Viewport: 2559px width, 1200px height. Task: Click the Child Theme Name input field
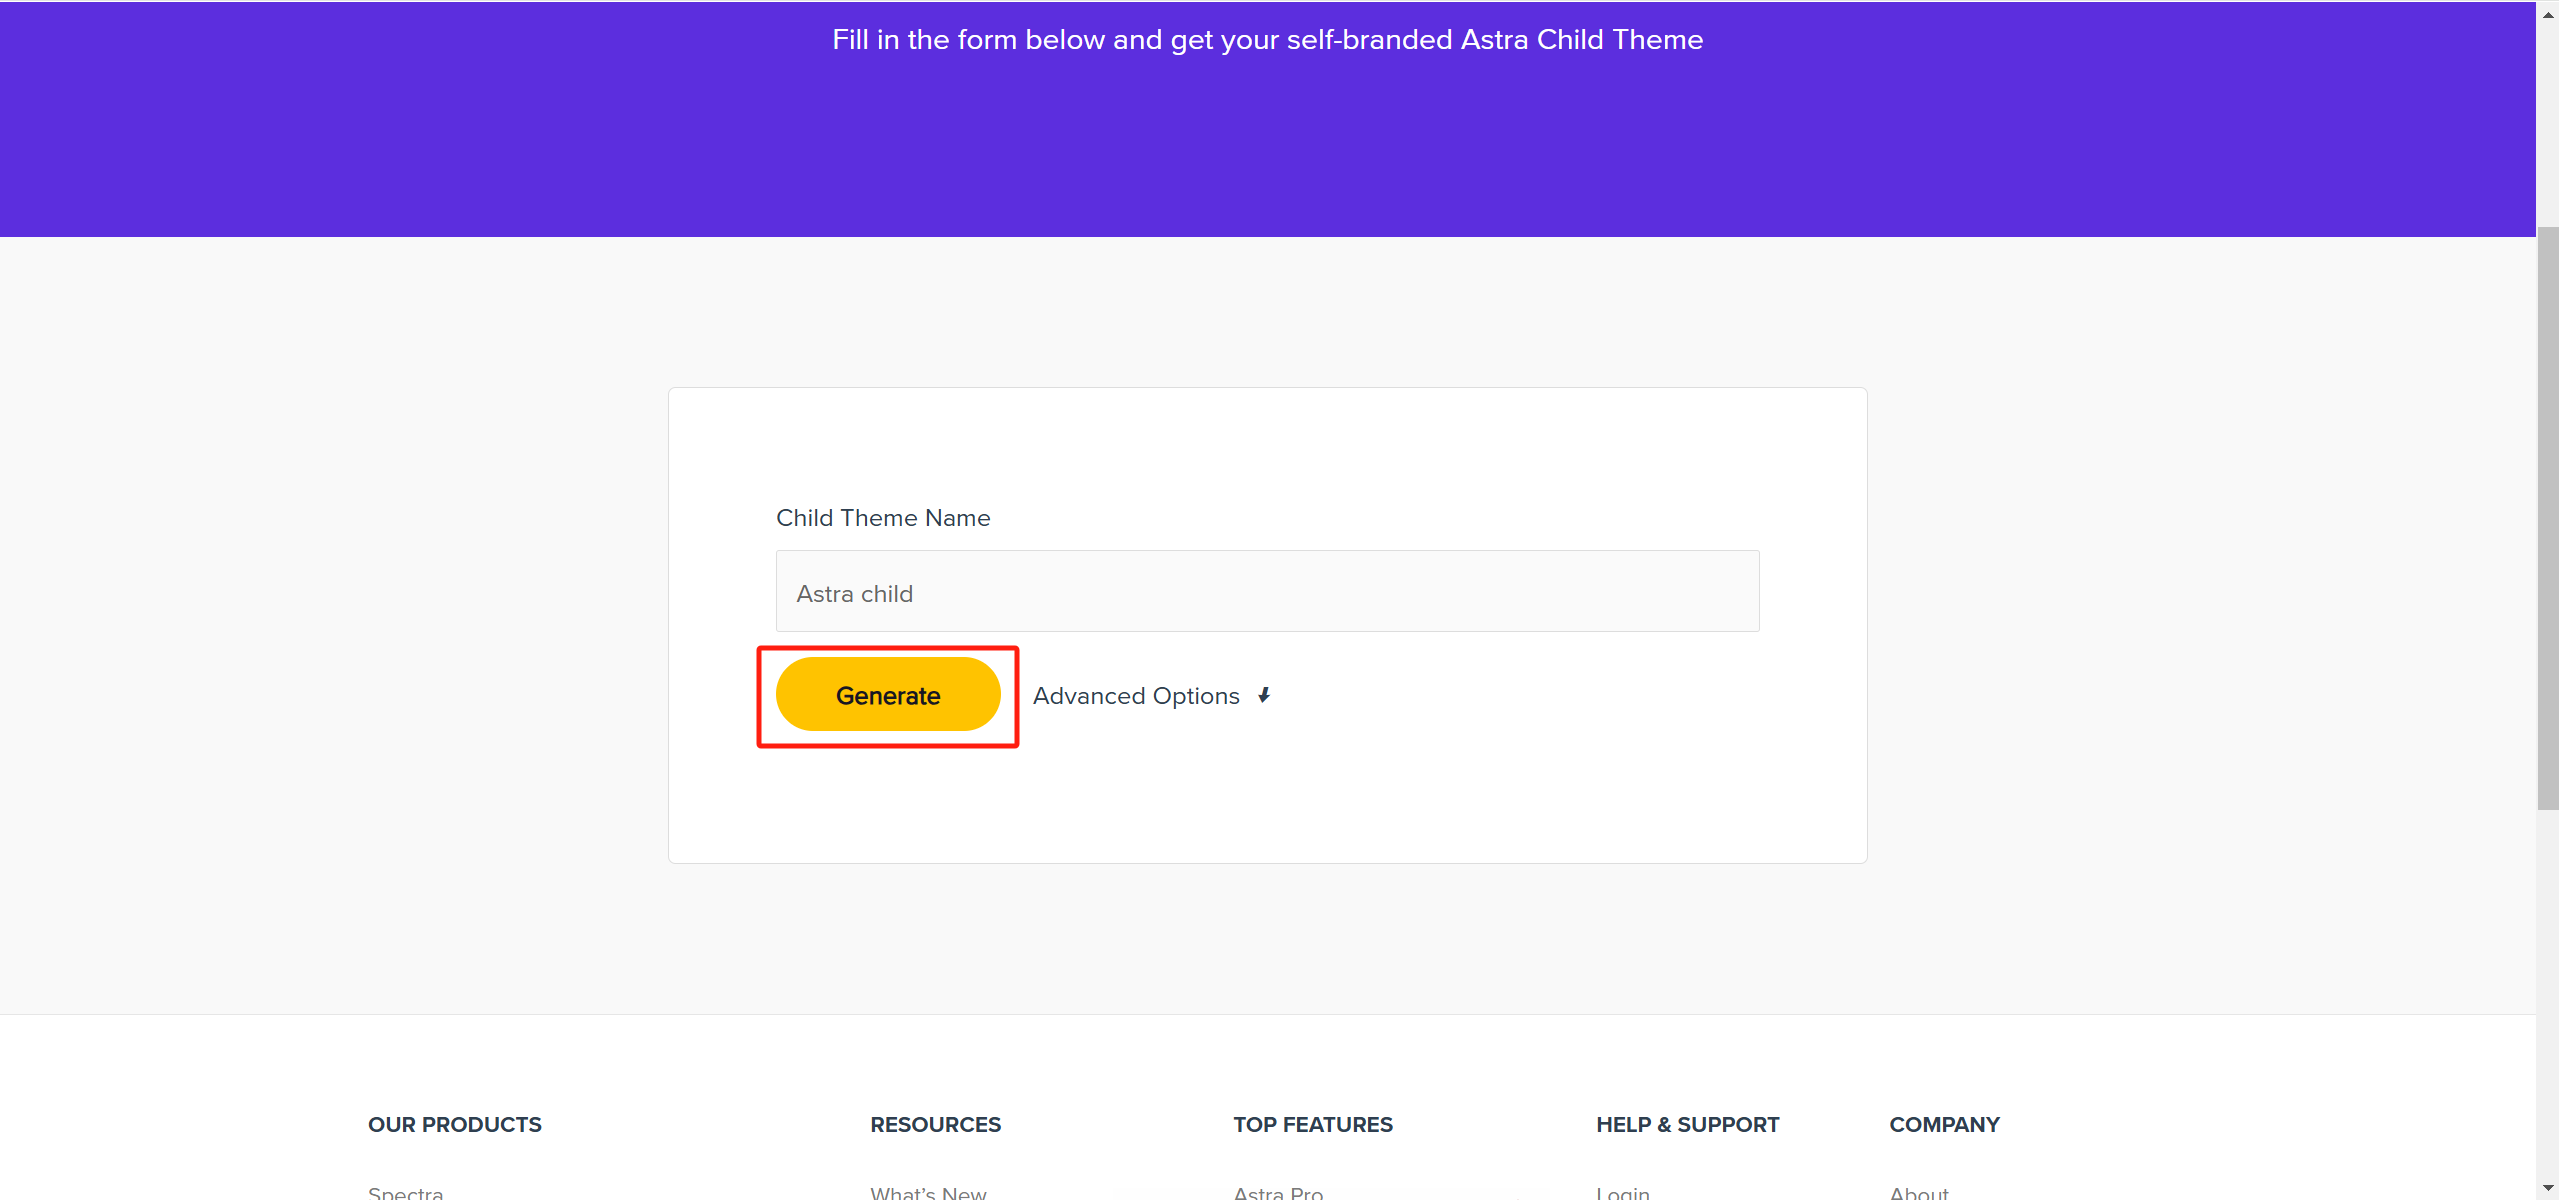click(1265, 590)
